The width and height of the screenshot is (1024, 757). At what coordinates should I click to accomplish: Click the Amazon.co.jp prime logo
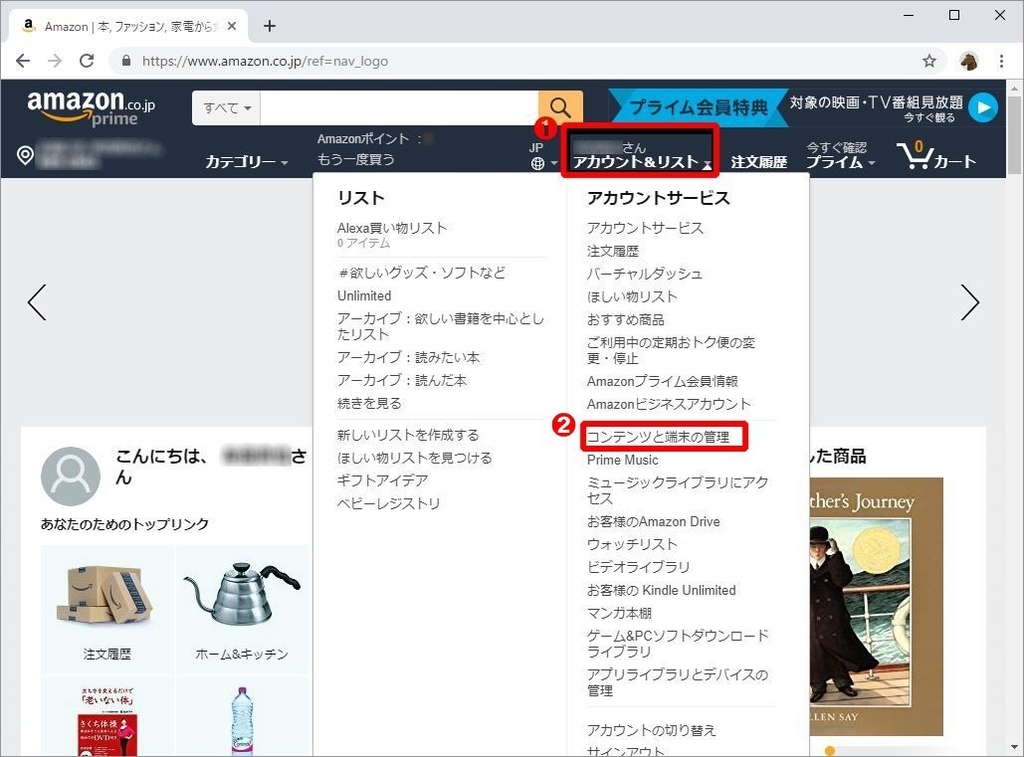[91, 108]
